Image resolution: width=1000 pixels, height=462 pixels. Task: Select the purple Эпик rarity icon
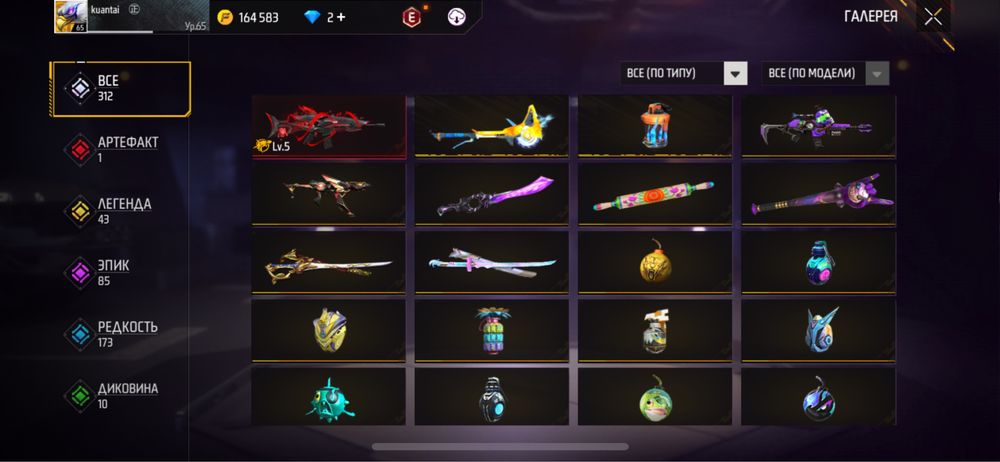tap(80, 273)
